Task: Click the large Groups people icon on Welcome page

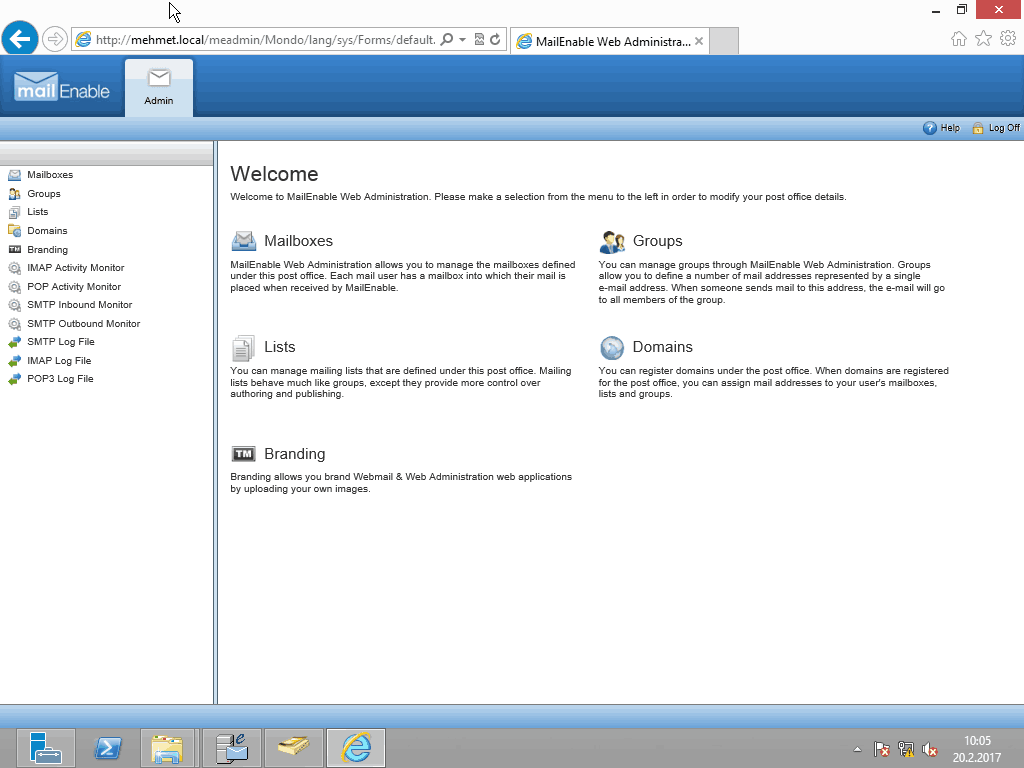Action: pos(612,242)
